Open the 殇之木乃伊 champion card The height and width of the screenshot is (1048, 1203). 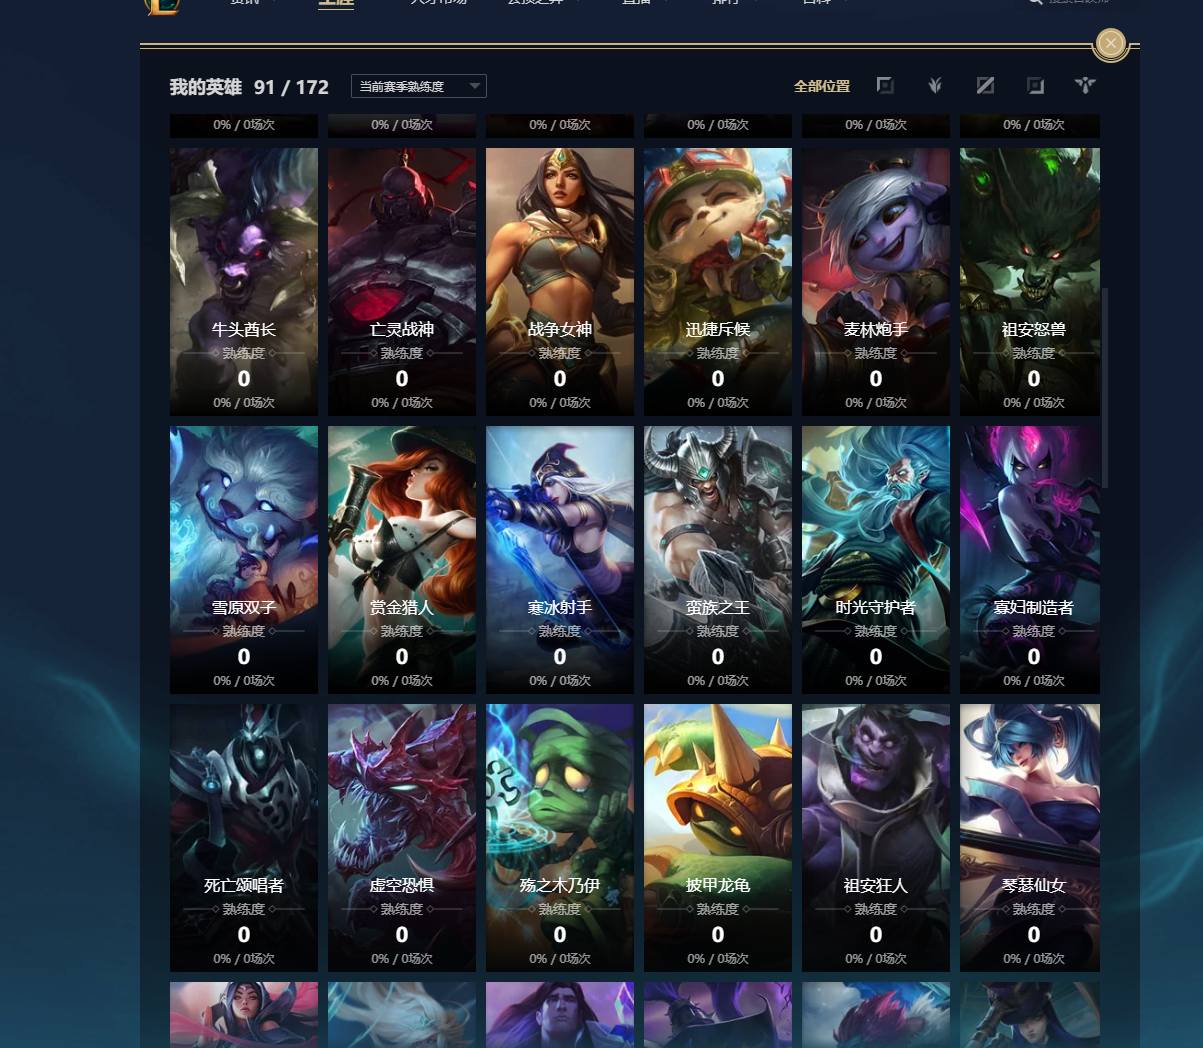click(560, 838)
